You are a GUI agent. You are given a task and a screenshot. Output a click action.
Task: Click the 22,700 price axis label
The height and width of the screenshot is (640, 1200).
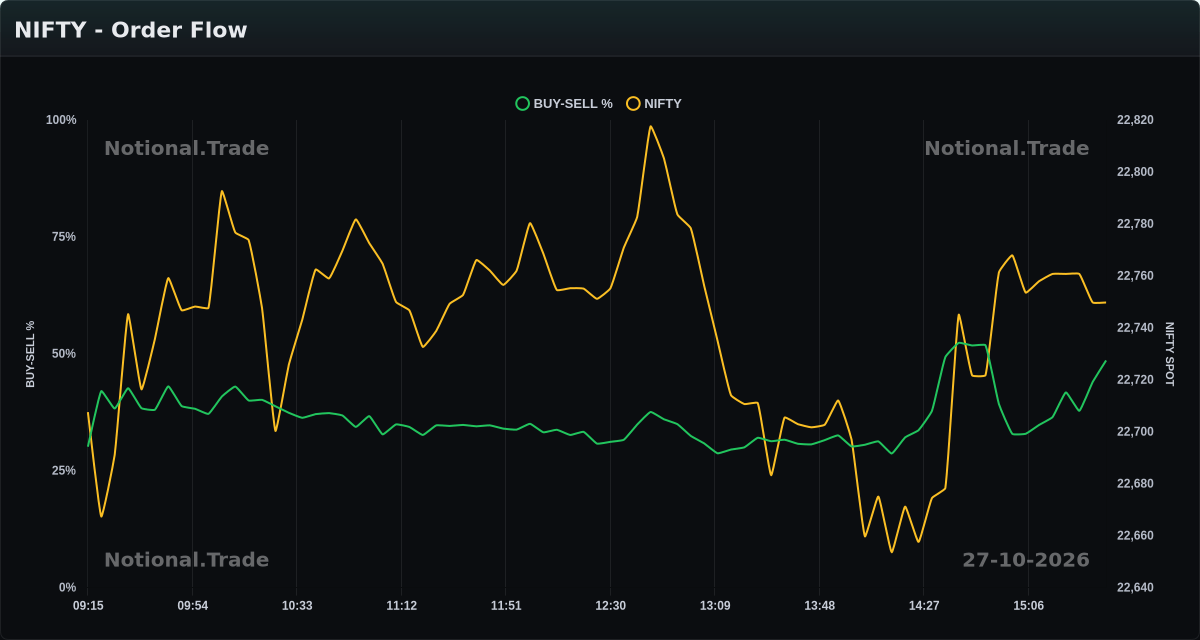[1135, 432]
